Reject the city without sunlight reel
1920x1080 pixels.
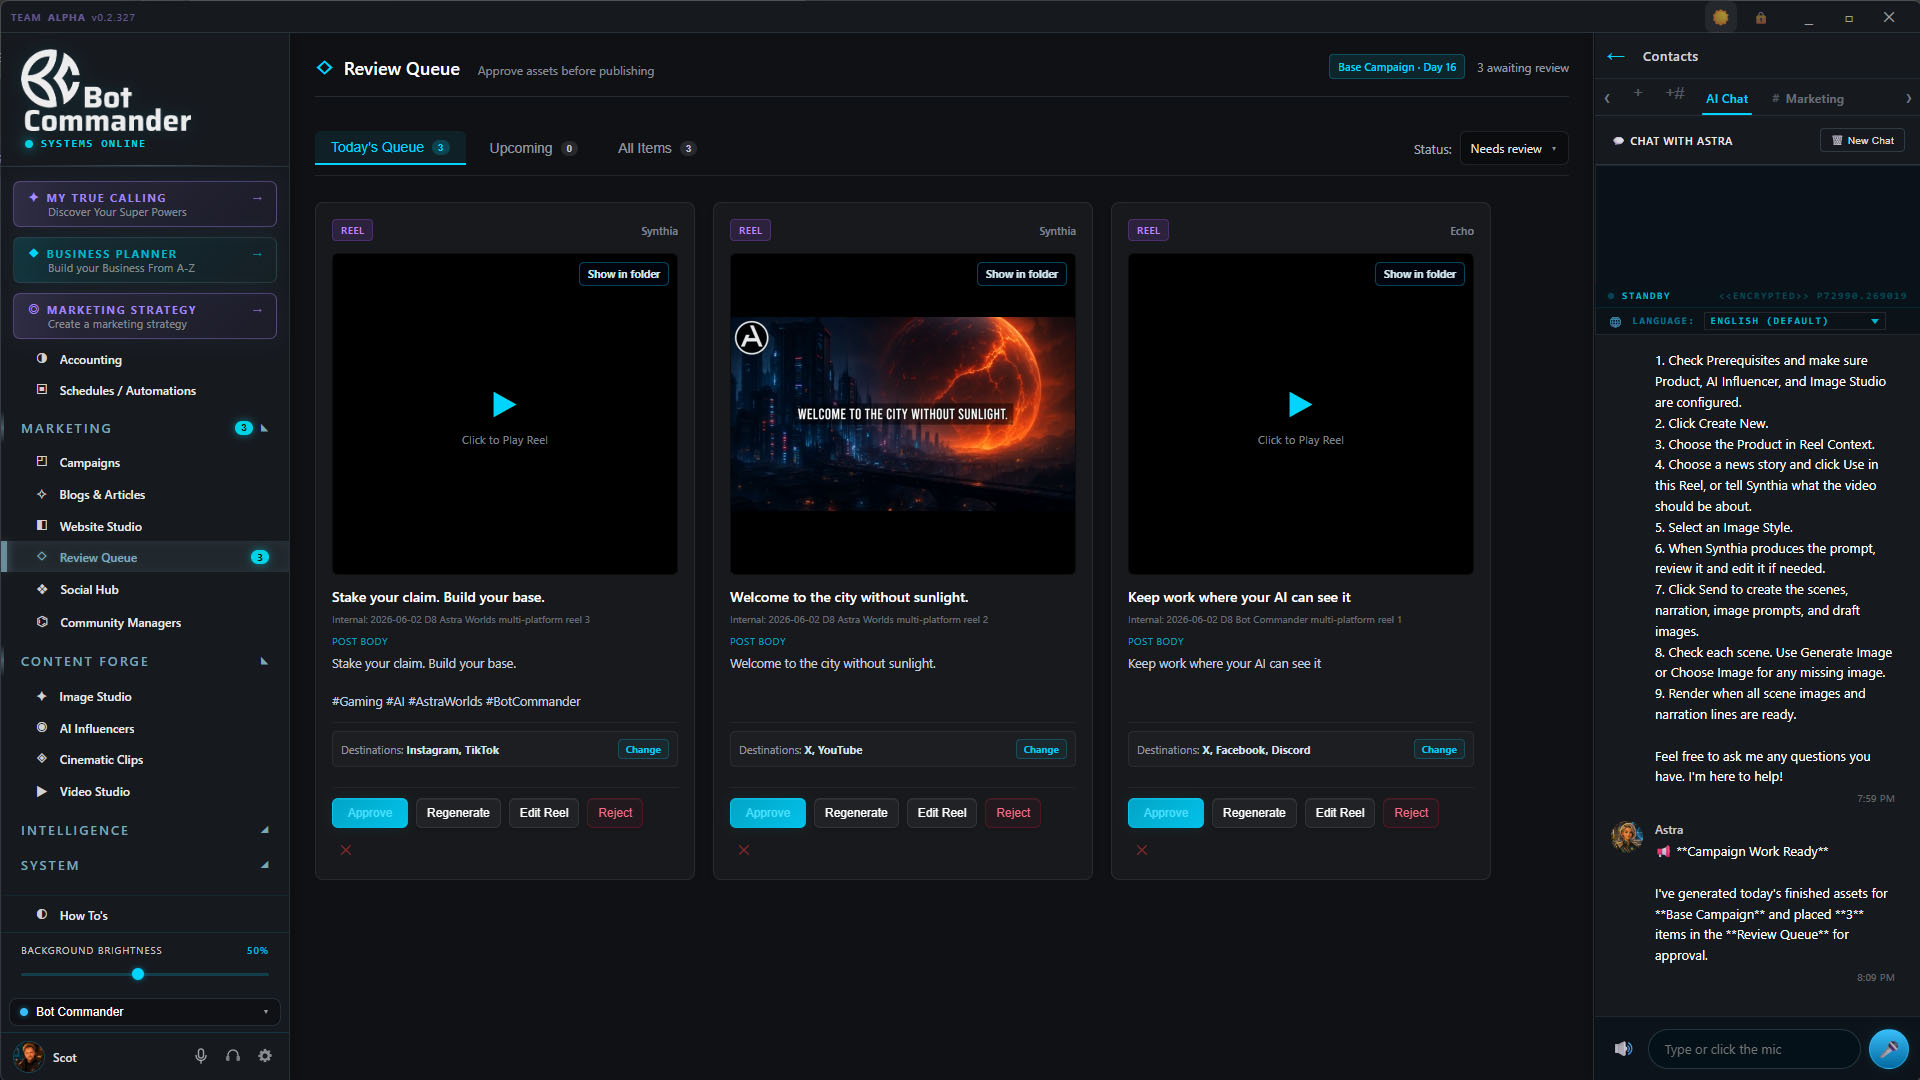coord(1013,813)
